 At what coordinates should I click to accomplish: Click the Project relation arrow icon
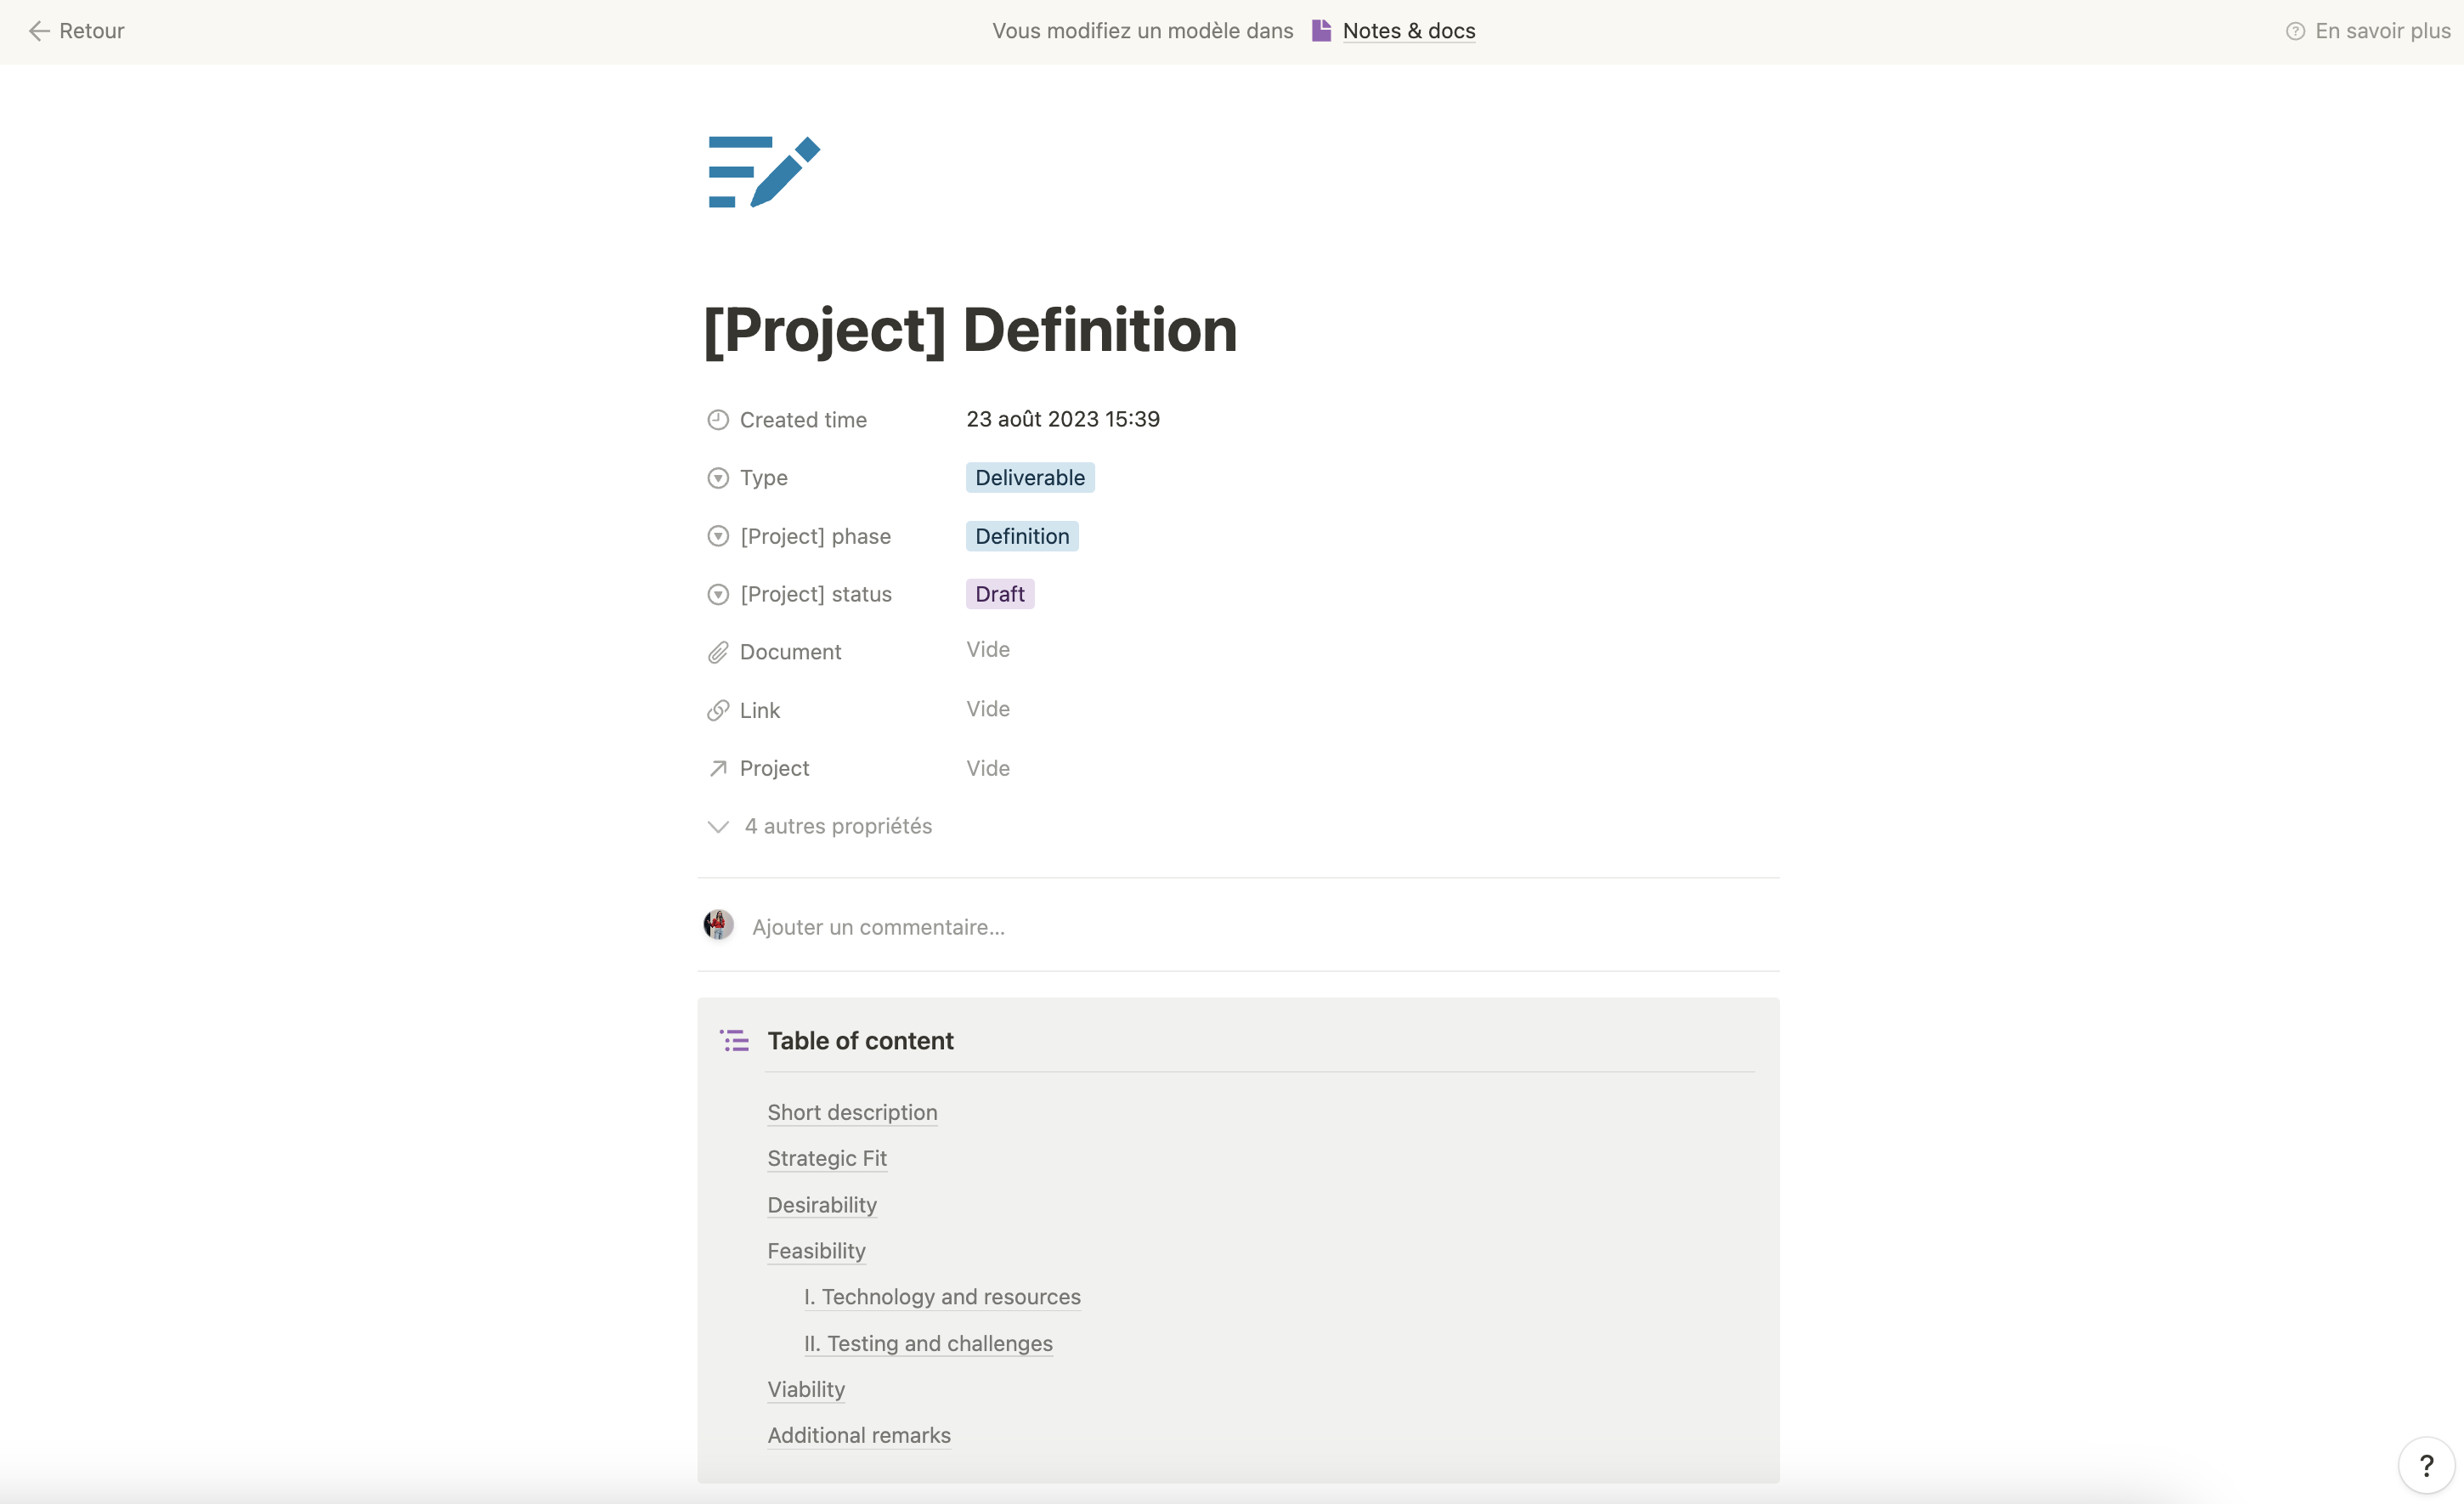tap(718, 769)
